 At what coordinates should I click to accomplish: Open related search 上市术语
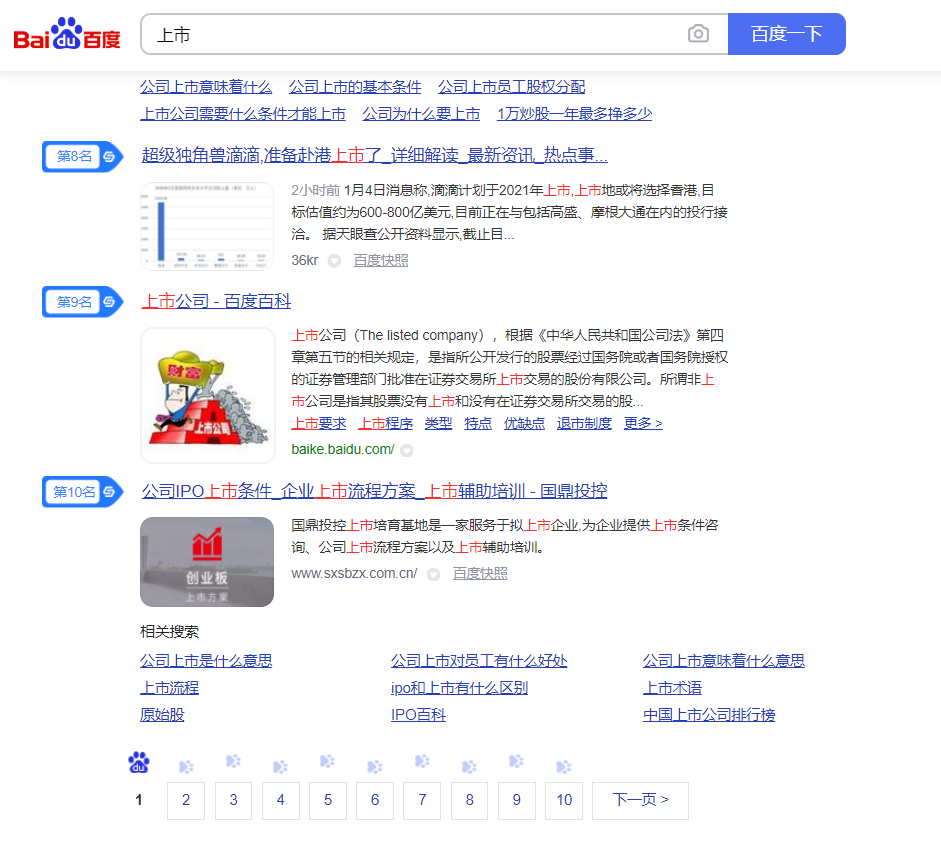click(672, 688)
